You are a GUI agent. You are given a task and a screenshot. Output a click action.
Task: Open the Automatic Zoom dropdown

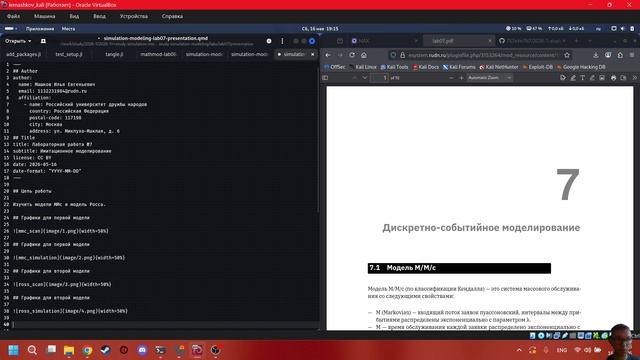[489, 78]
